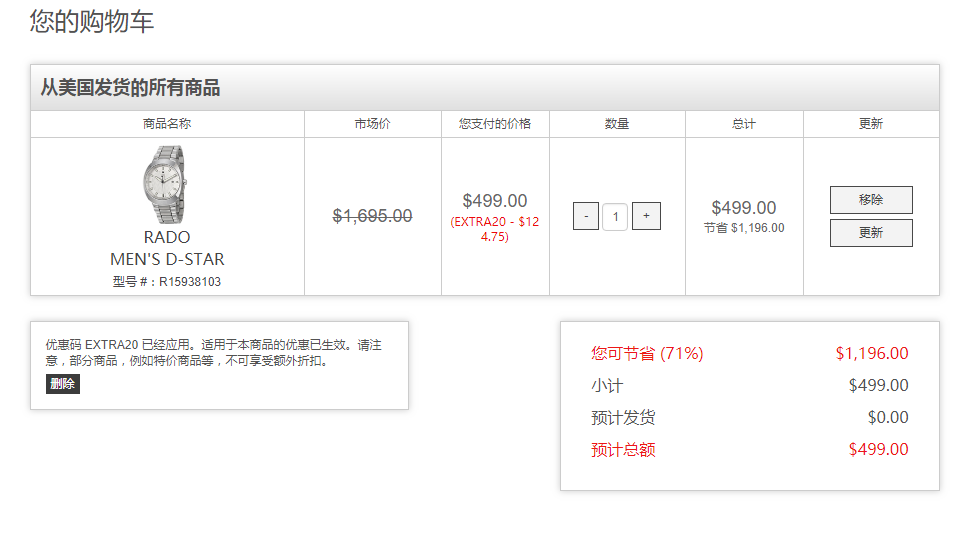This screenshot has width=956, height=536.
Task: Click the quantity input field showing 1
Action: click(x=615, y=216)
